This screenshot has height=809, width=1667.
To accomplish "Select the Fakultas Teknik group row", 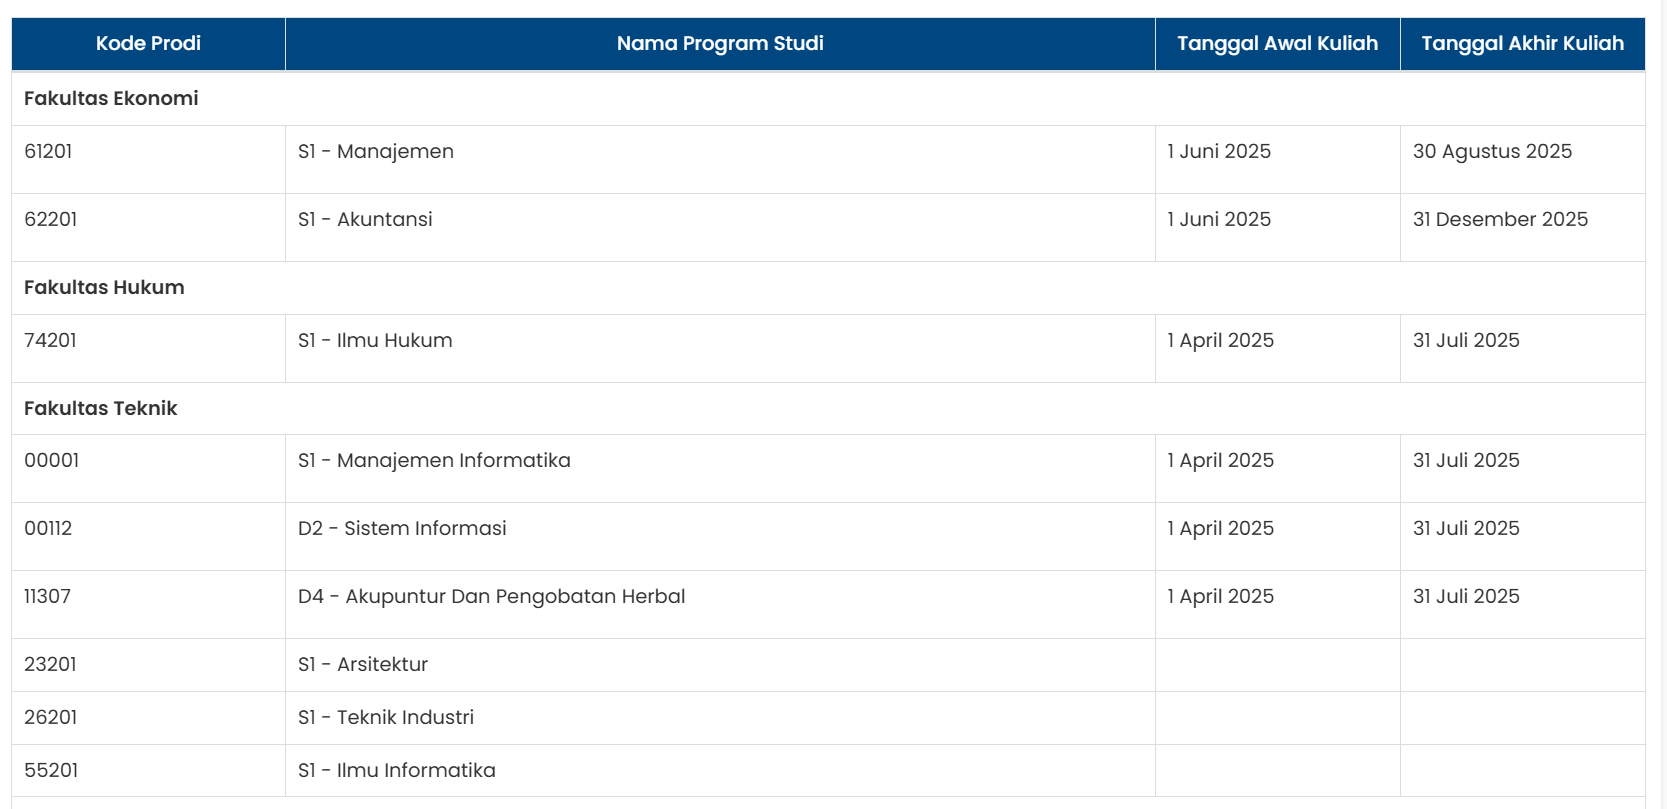I will pyautogui.click(x=100, y=408).
